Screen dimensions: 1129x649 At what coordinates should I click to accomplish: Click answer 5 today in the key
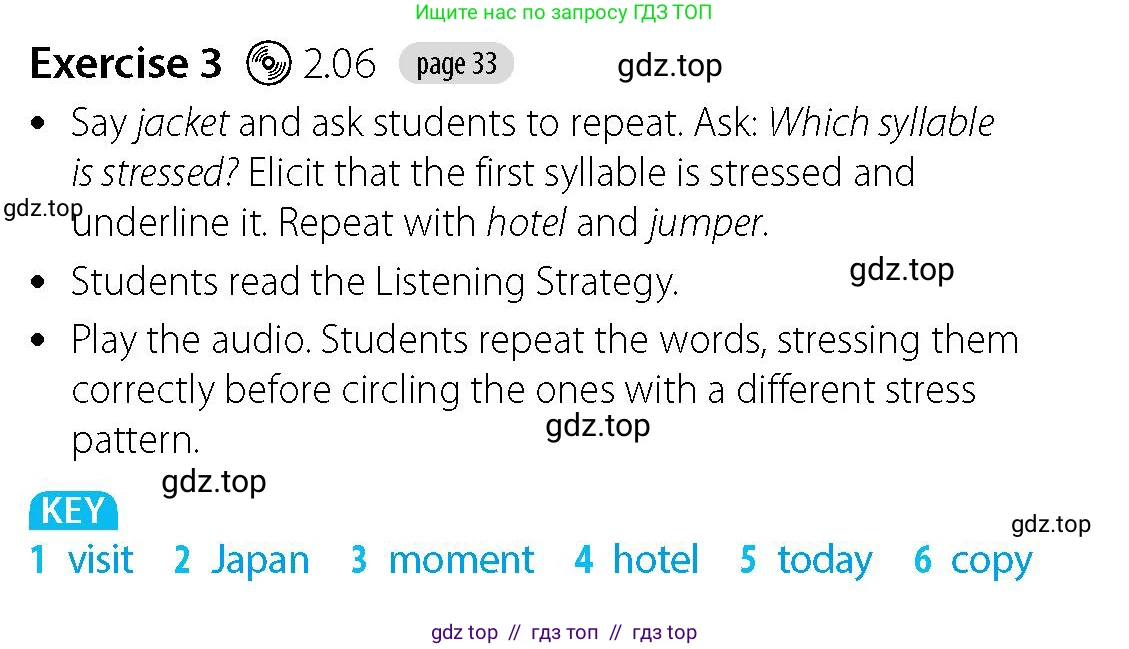pos(806,560)
